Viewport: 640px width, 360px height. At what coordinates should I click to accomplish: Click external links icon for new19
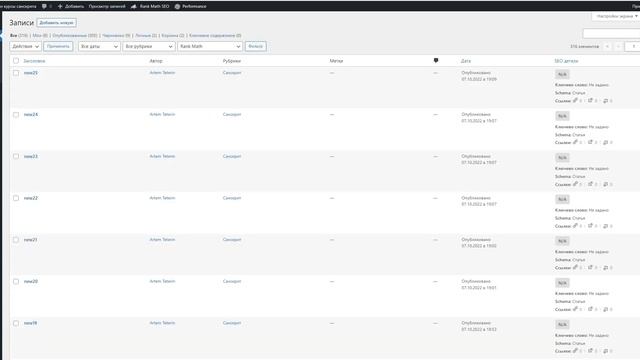(590, 351)
